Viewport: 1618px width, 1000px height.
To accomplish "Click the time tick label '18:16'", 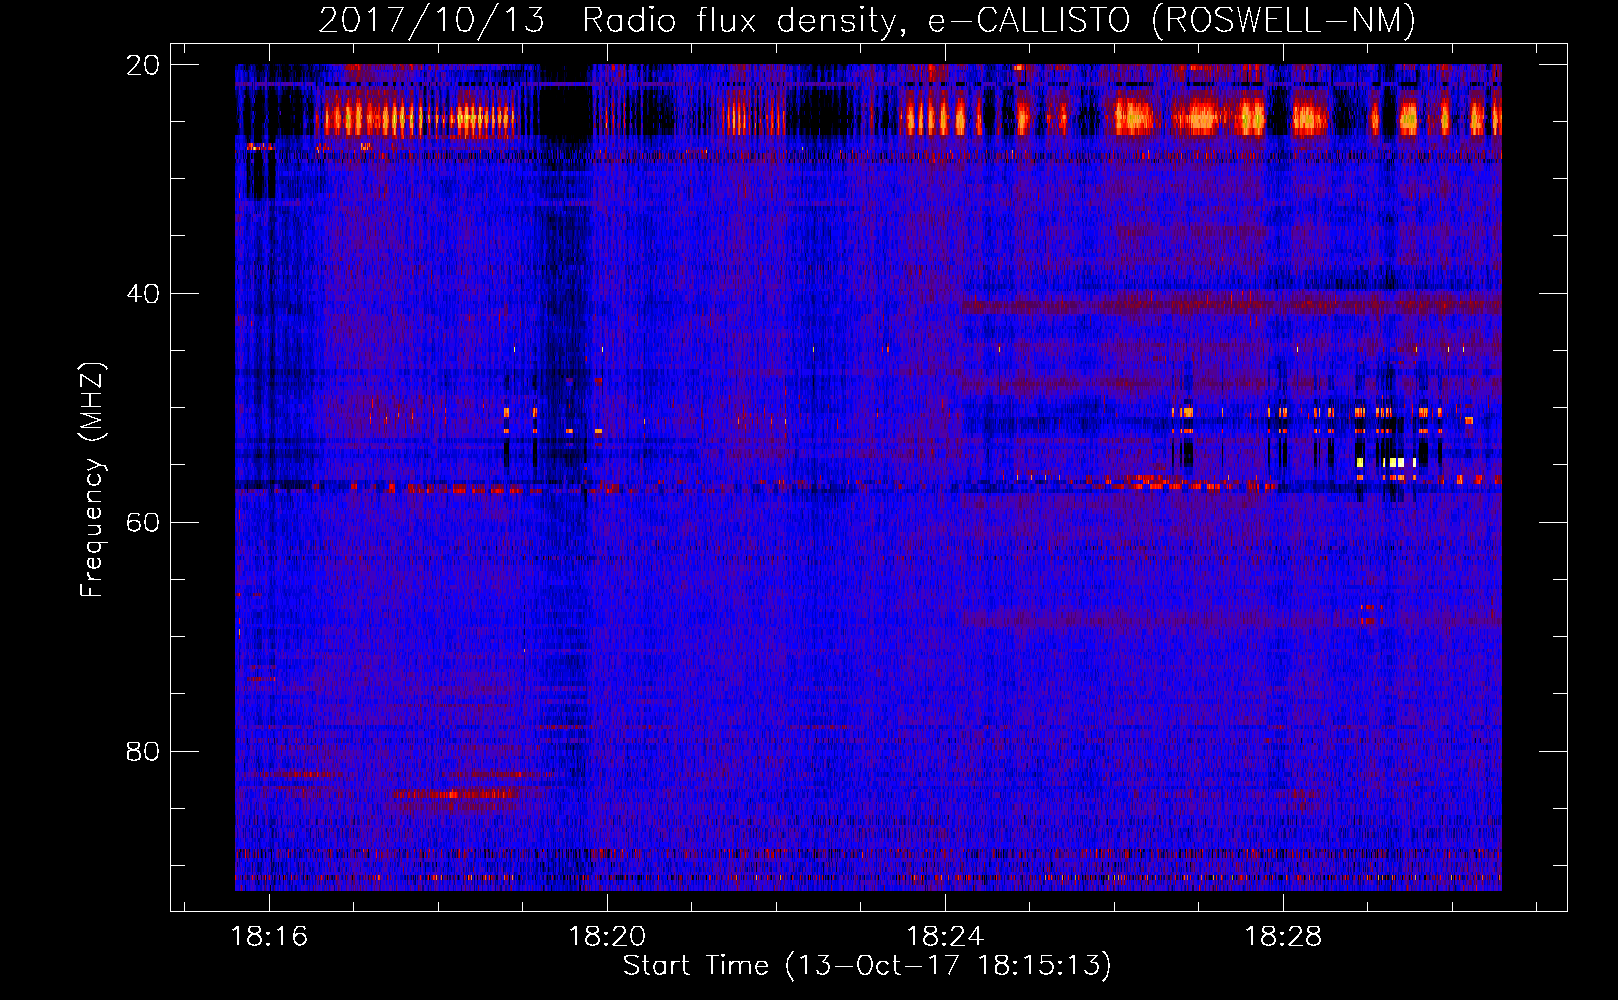I will tap(269, 937).
